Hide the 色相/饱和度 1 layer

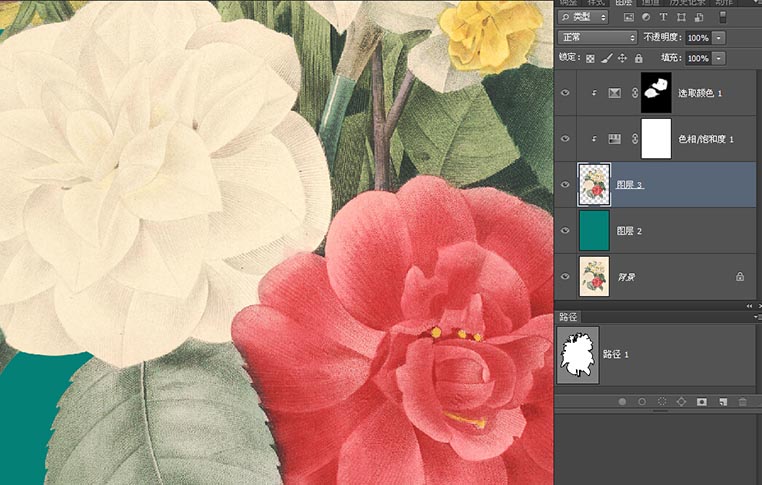565,139
